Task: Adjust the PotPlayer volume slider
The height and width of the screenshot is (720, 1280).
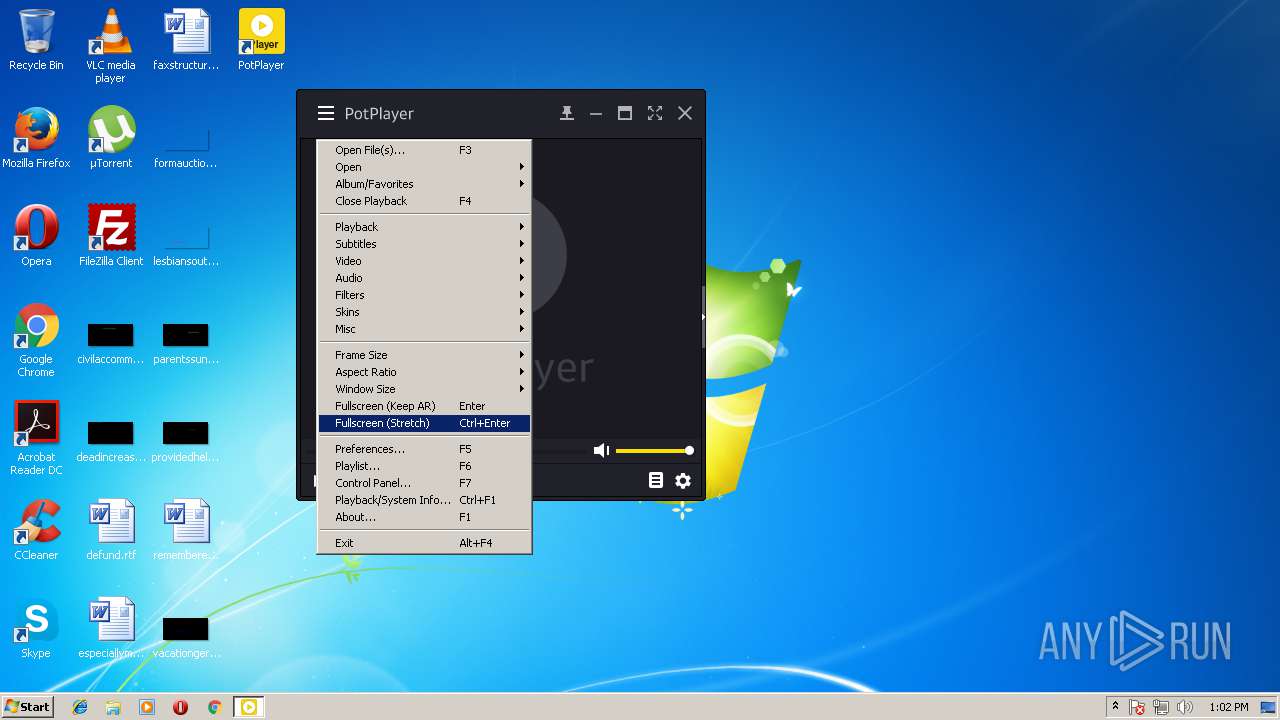Action: pyautogui.click(x=654, y=451)
